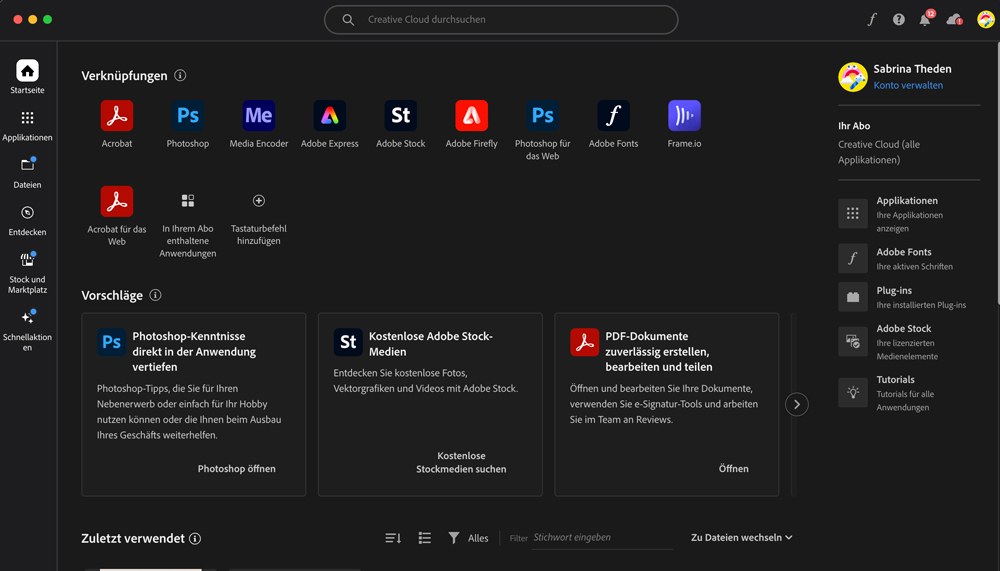
Task: Open the notifications bell icon
Action: coord(925,20)
